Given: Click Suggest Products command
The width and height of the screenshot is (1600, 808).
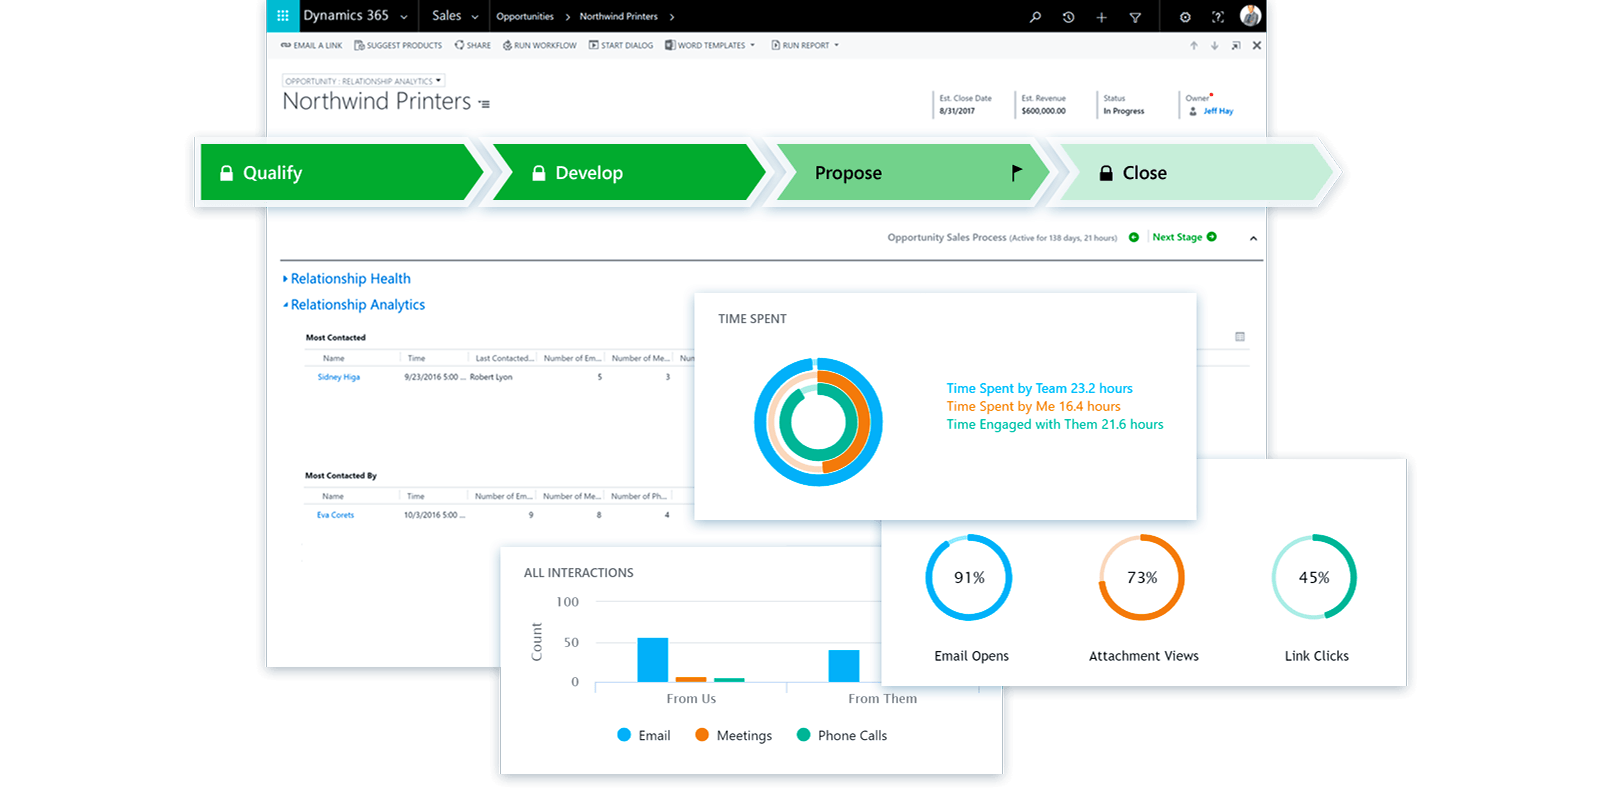Looking at the screenshot, I should (398, 45).
